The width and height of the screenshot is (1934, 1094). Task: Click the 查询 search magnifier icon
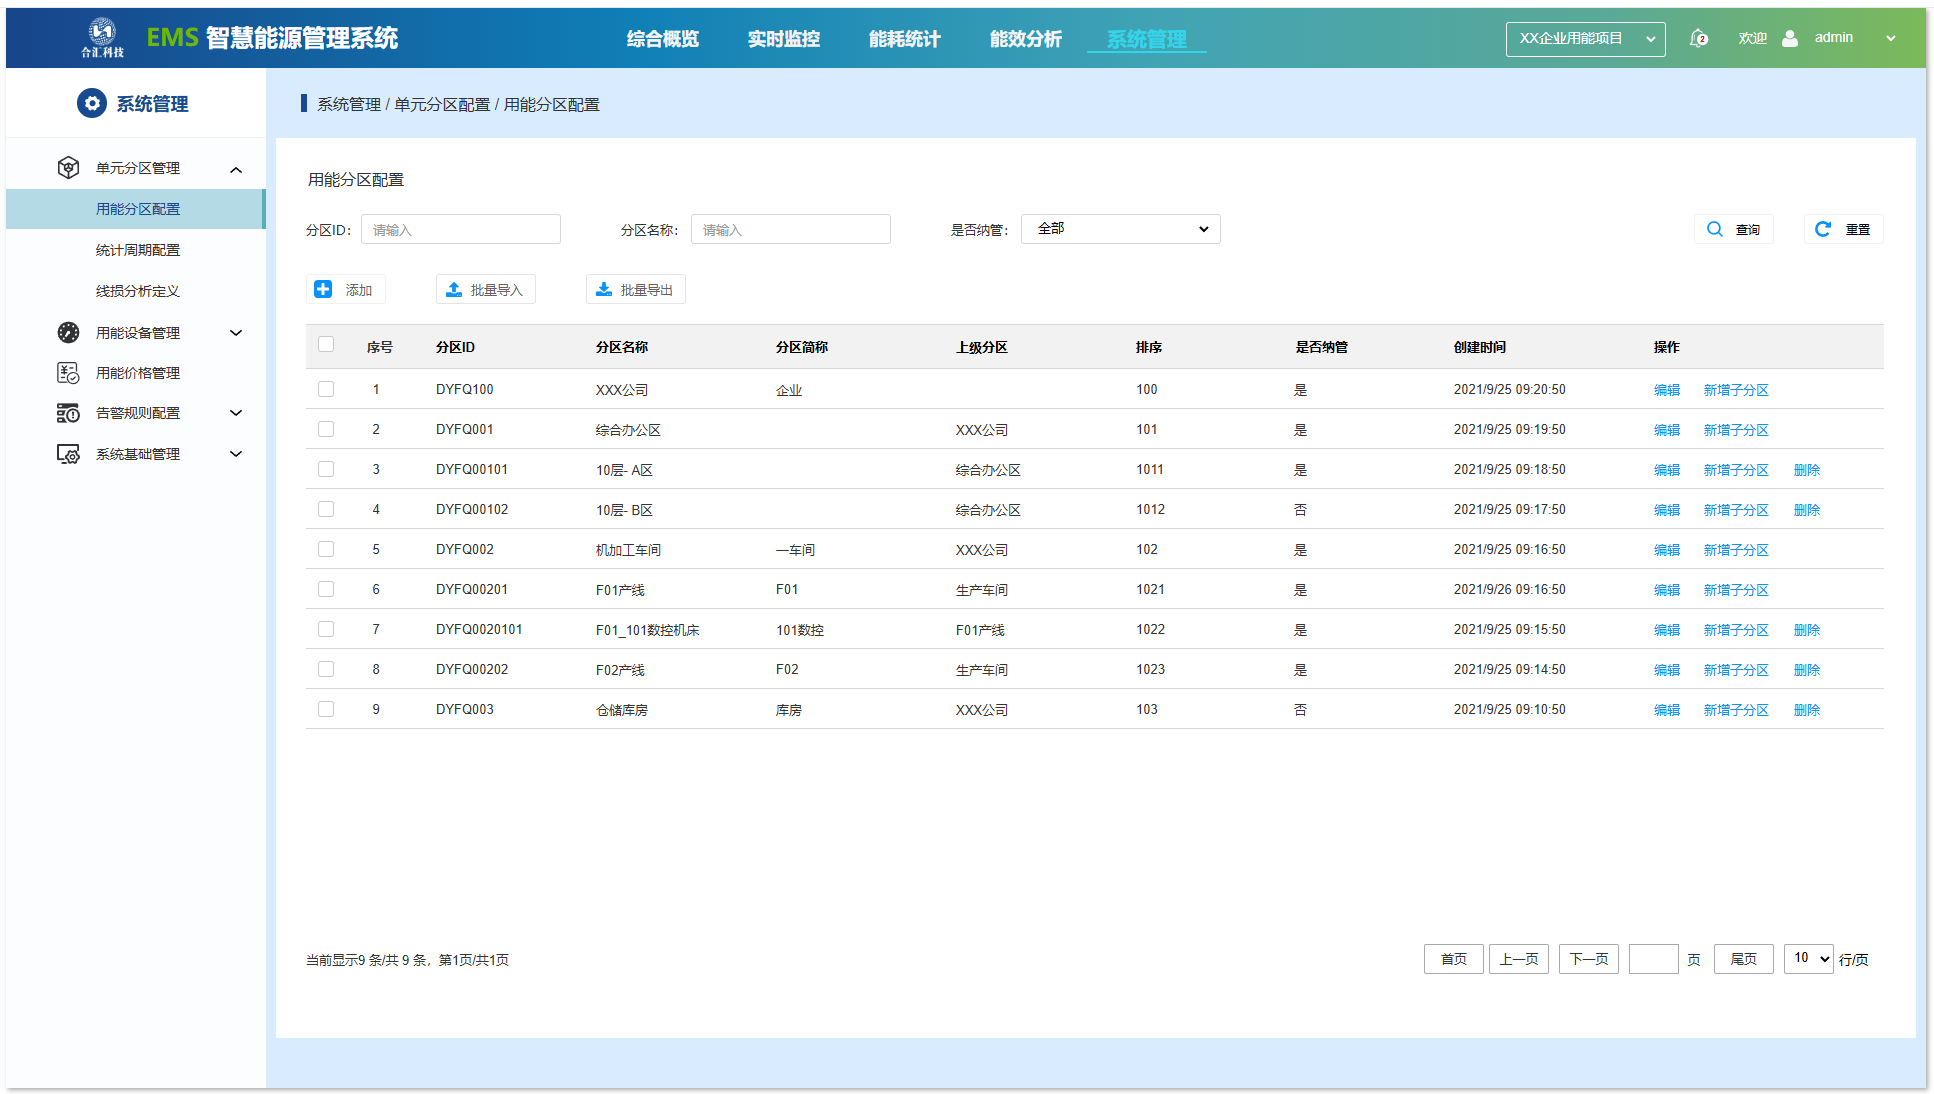coord(1715,229)
